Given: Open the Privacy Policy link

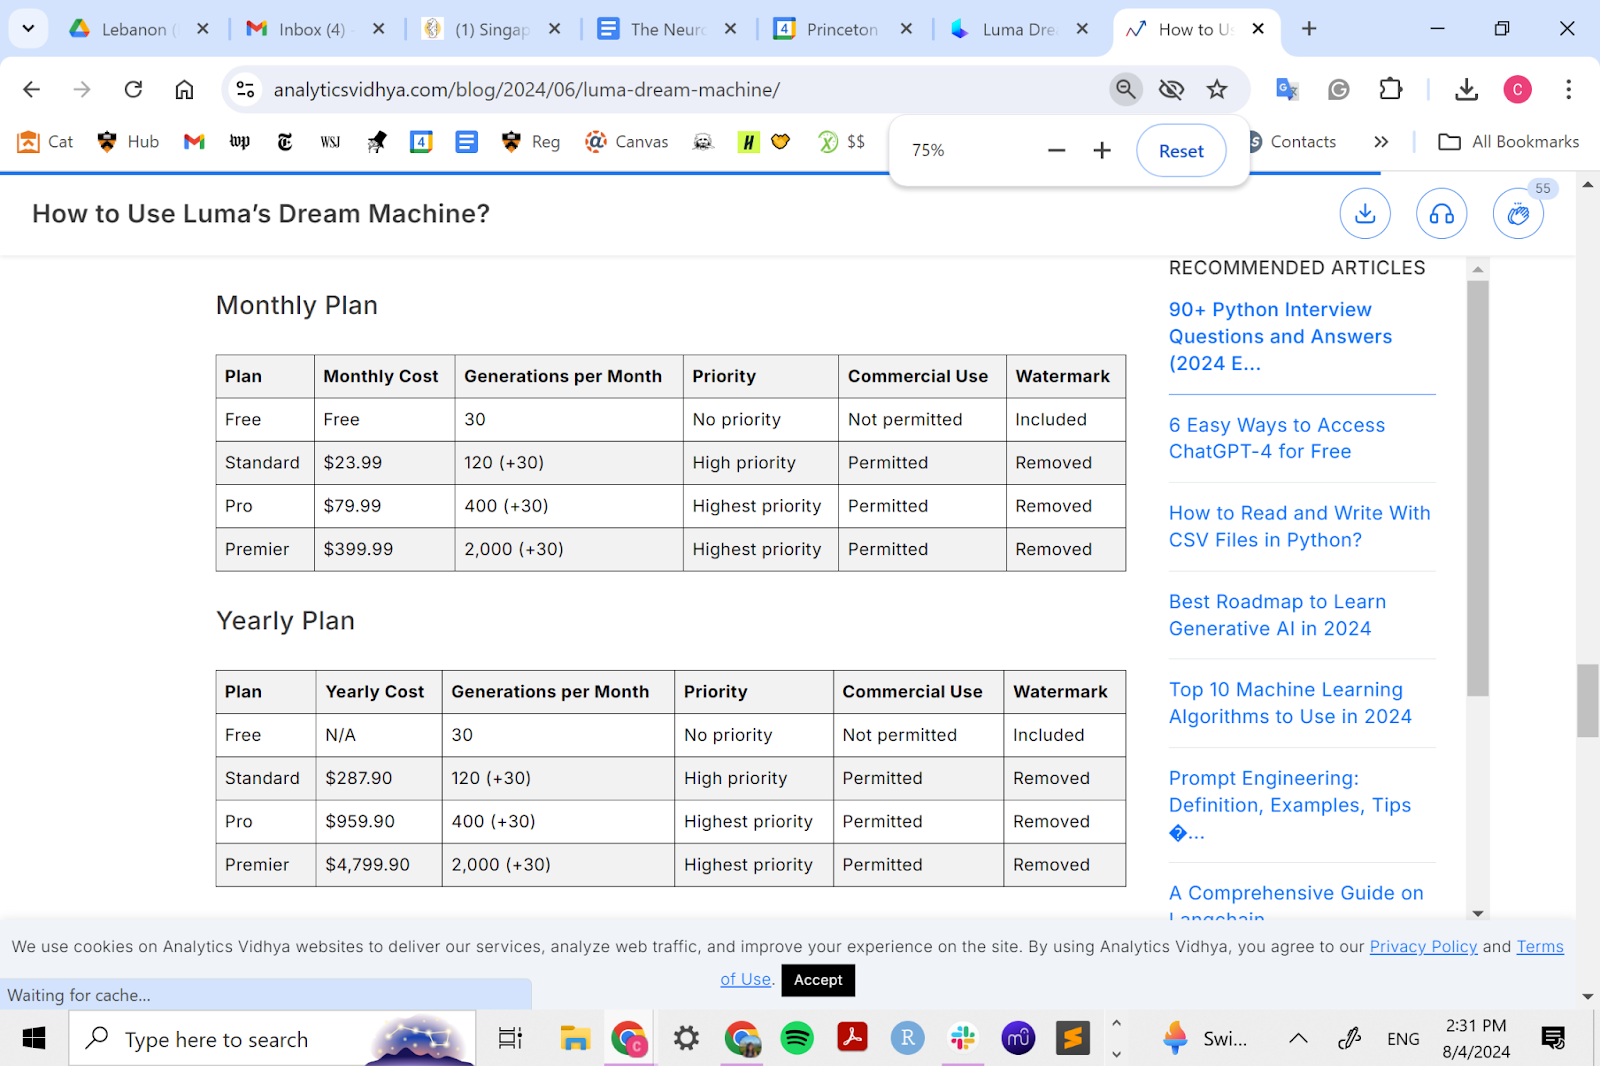Looking at the screenshot, I should [x=1423, y=947].
